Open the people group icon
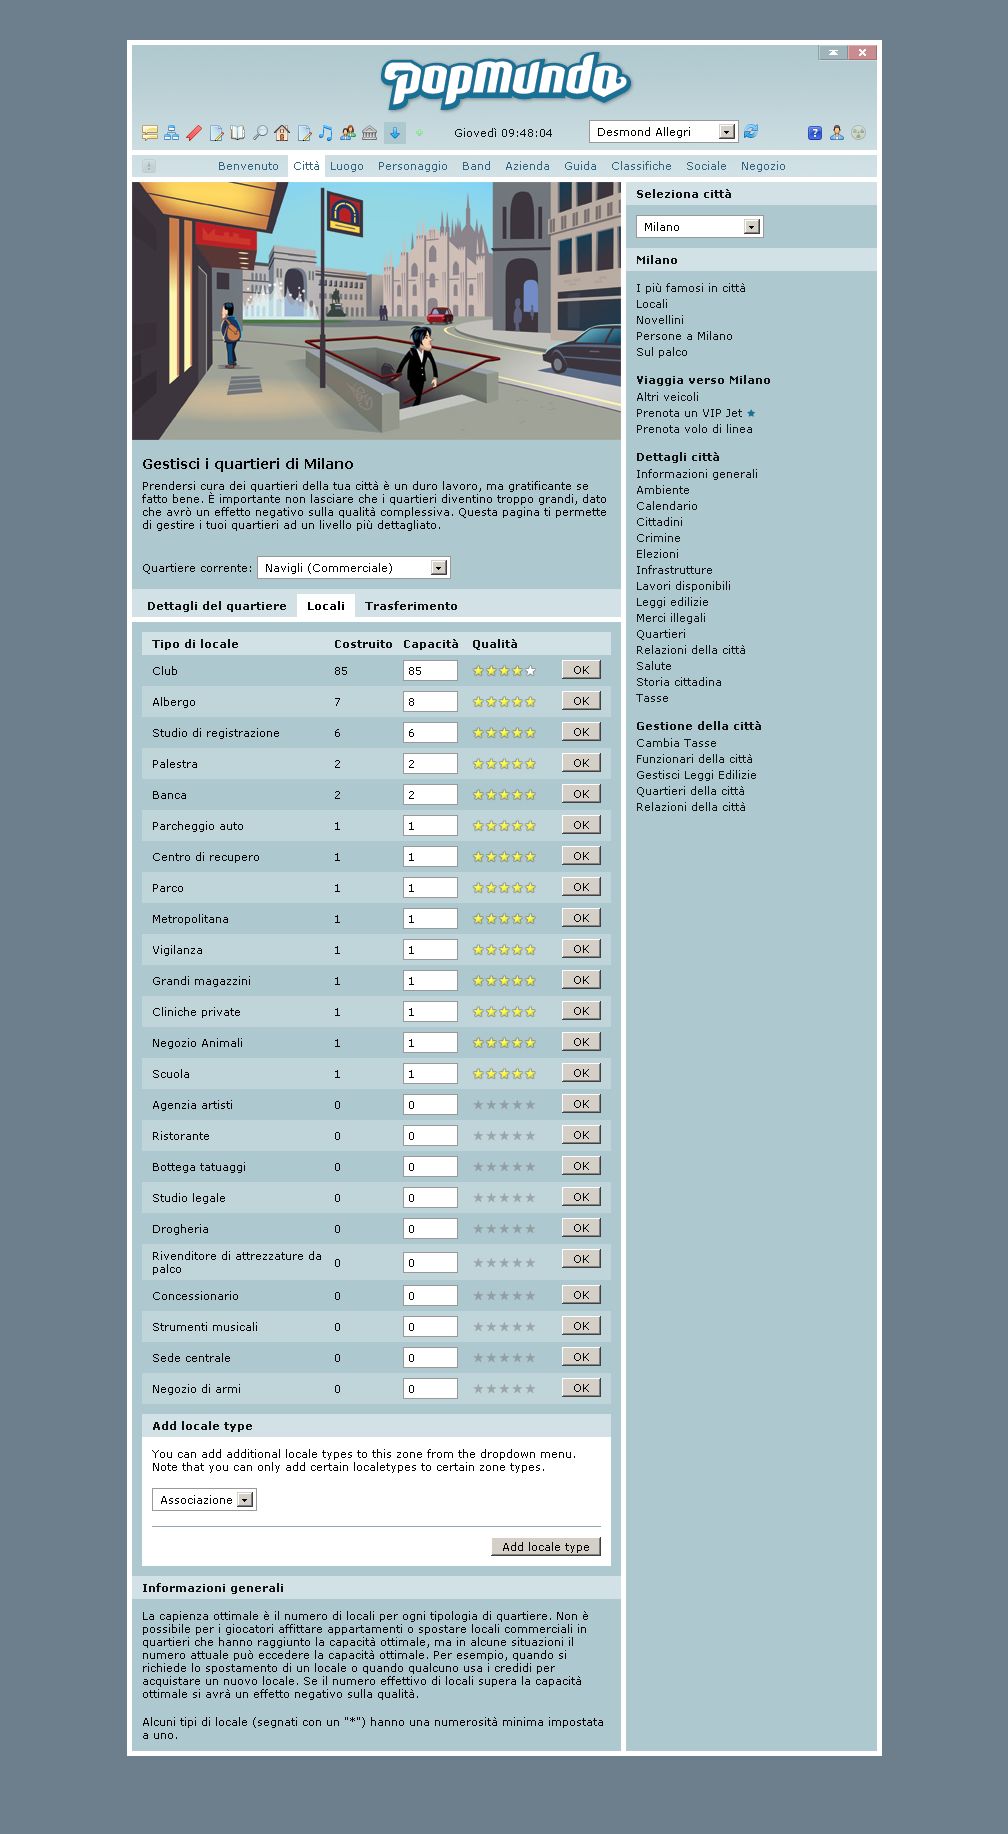Image resolution: width=1008 pixels, height=1834 pixels. pyautogui.click(x=348, y=132)
